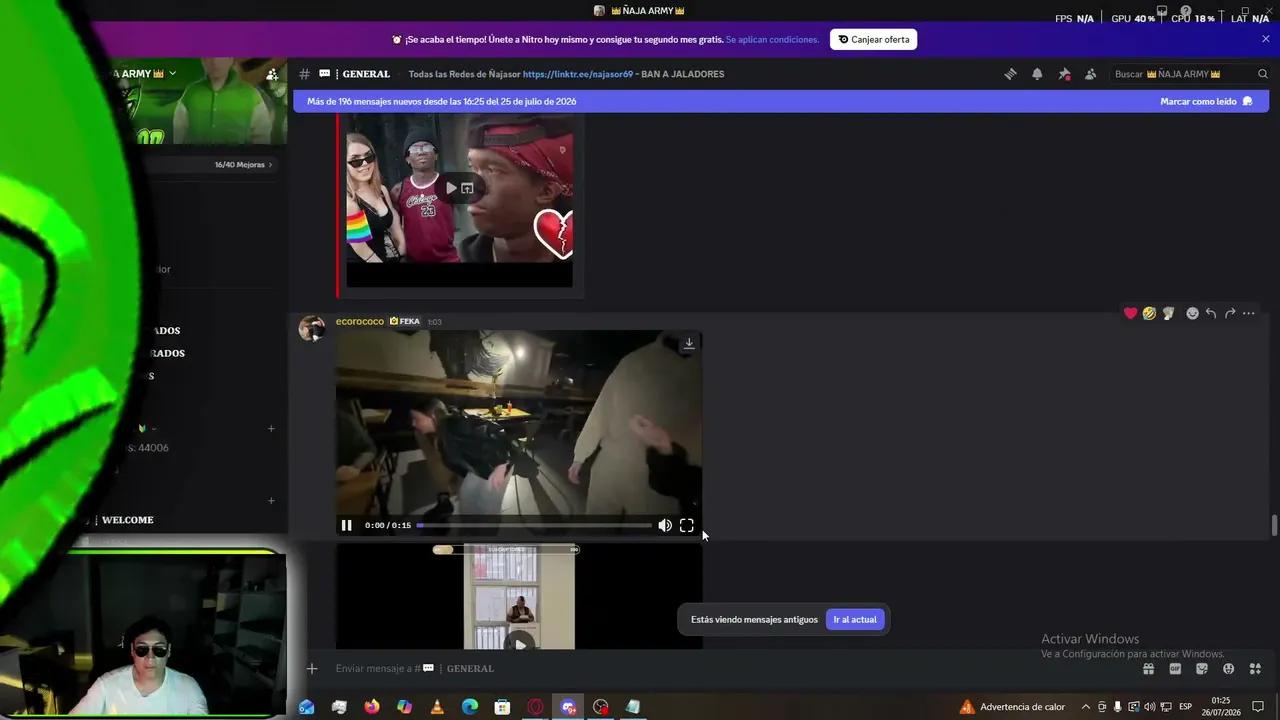Click Enviar mensaje a GENERAL input
This screenshot has height=720, width=1280.
[x=730, y=668]
